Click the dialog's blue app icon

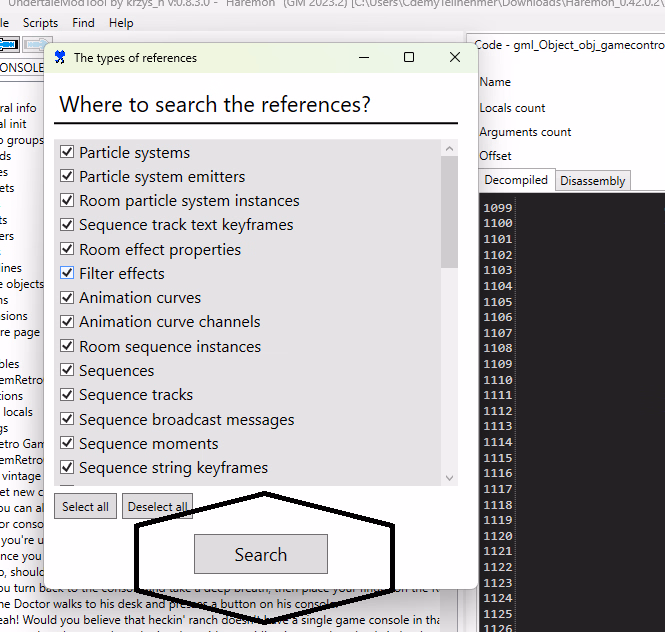(60, 58)
